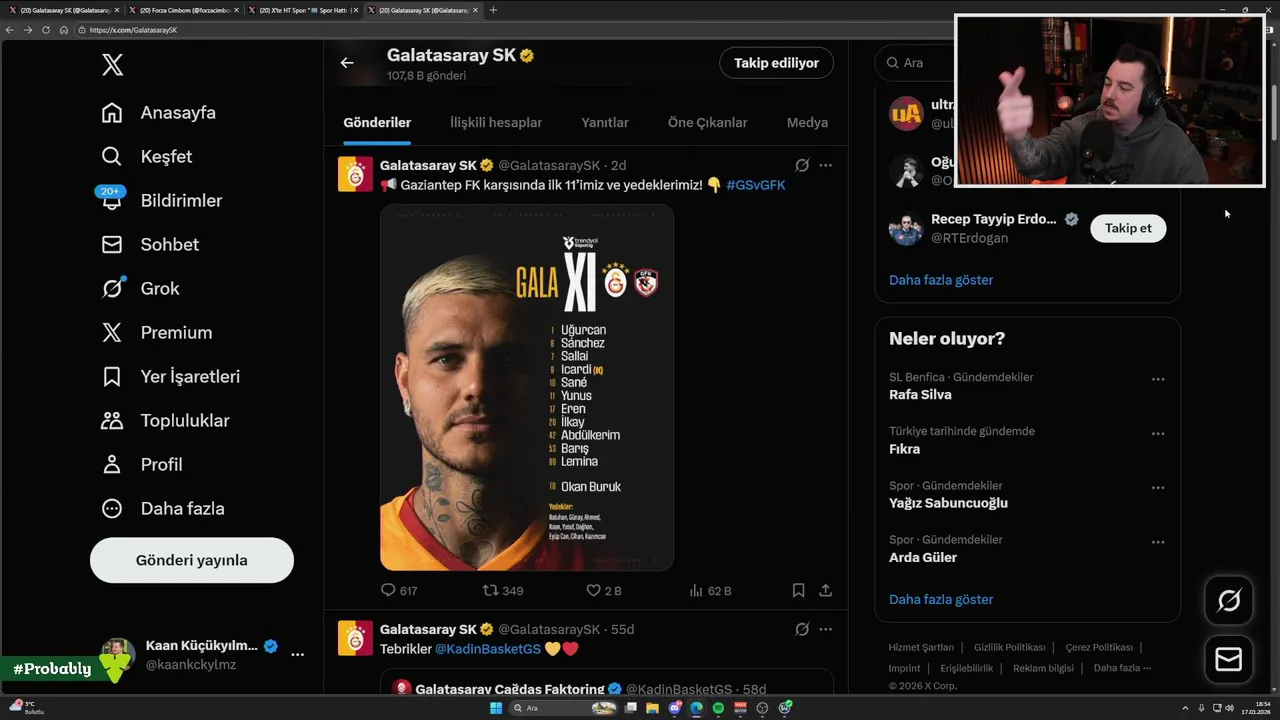Open Çerez Politikası footer link
1280x720 pixels.
[x=1099, y=648]
